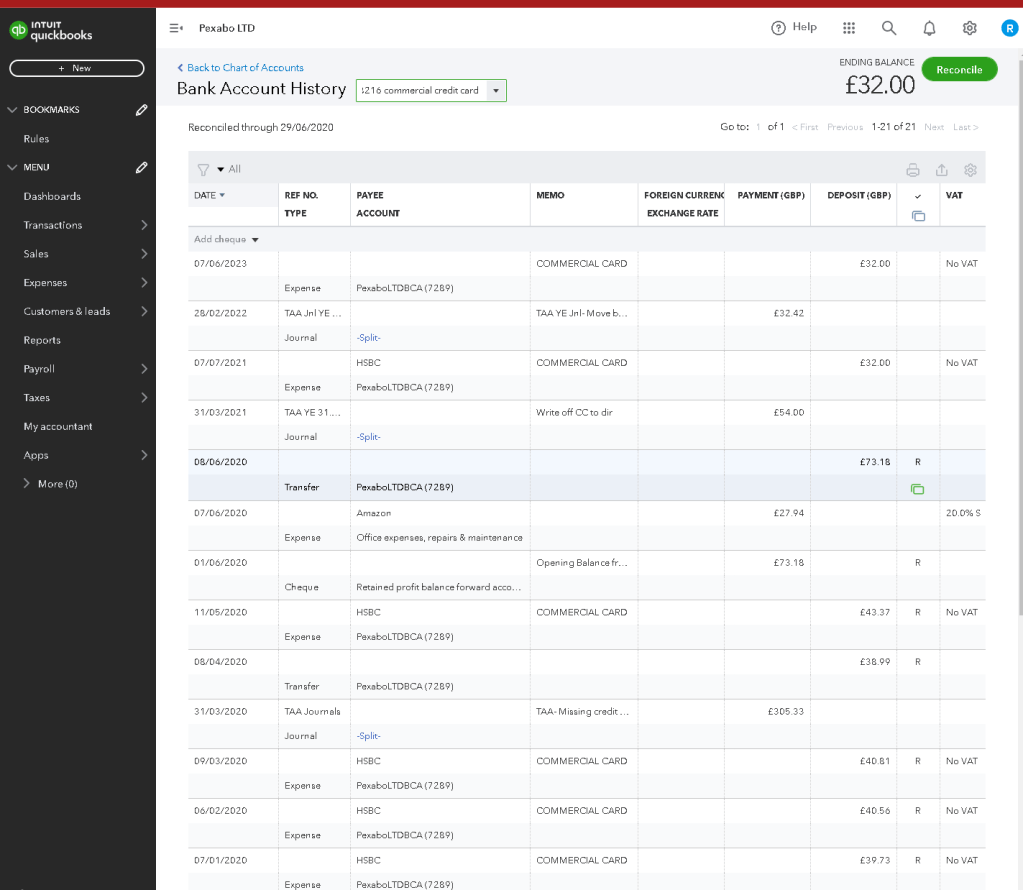
Task: Select the 07/06/2023 transaction date
Action: pyautogui.click(x=221, y=264)
